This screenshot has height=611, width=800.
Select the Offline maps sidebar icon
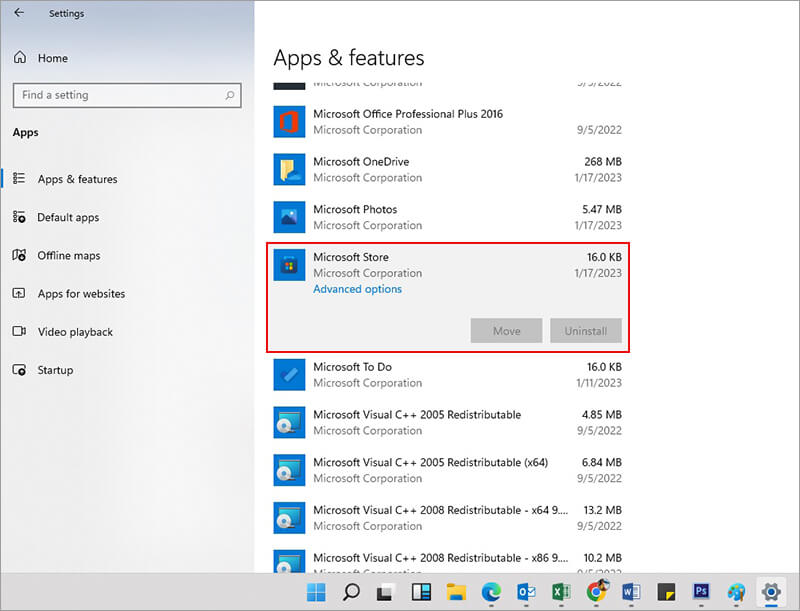[19, 254]
